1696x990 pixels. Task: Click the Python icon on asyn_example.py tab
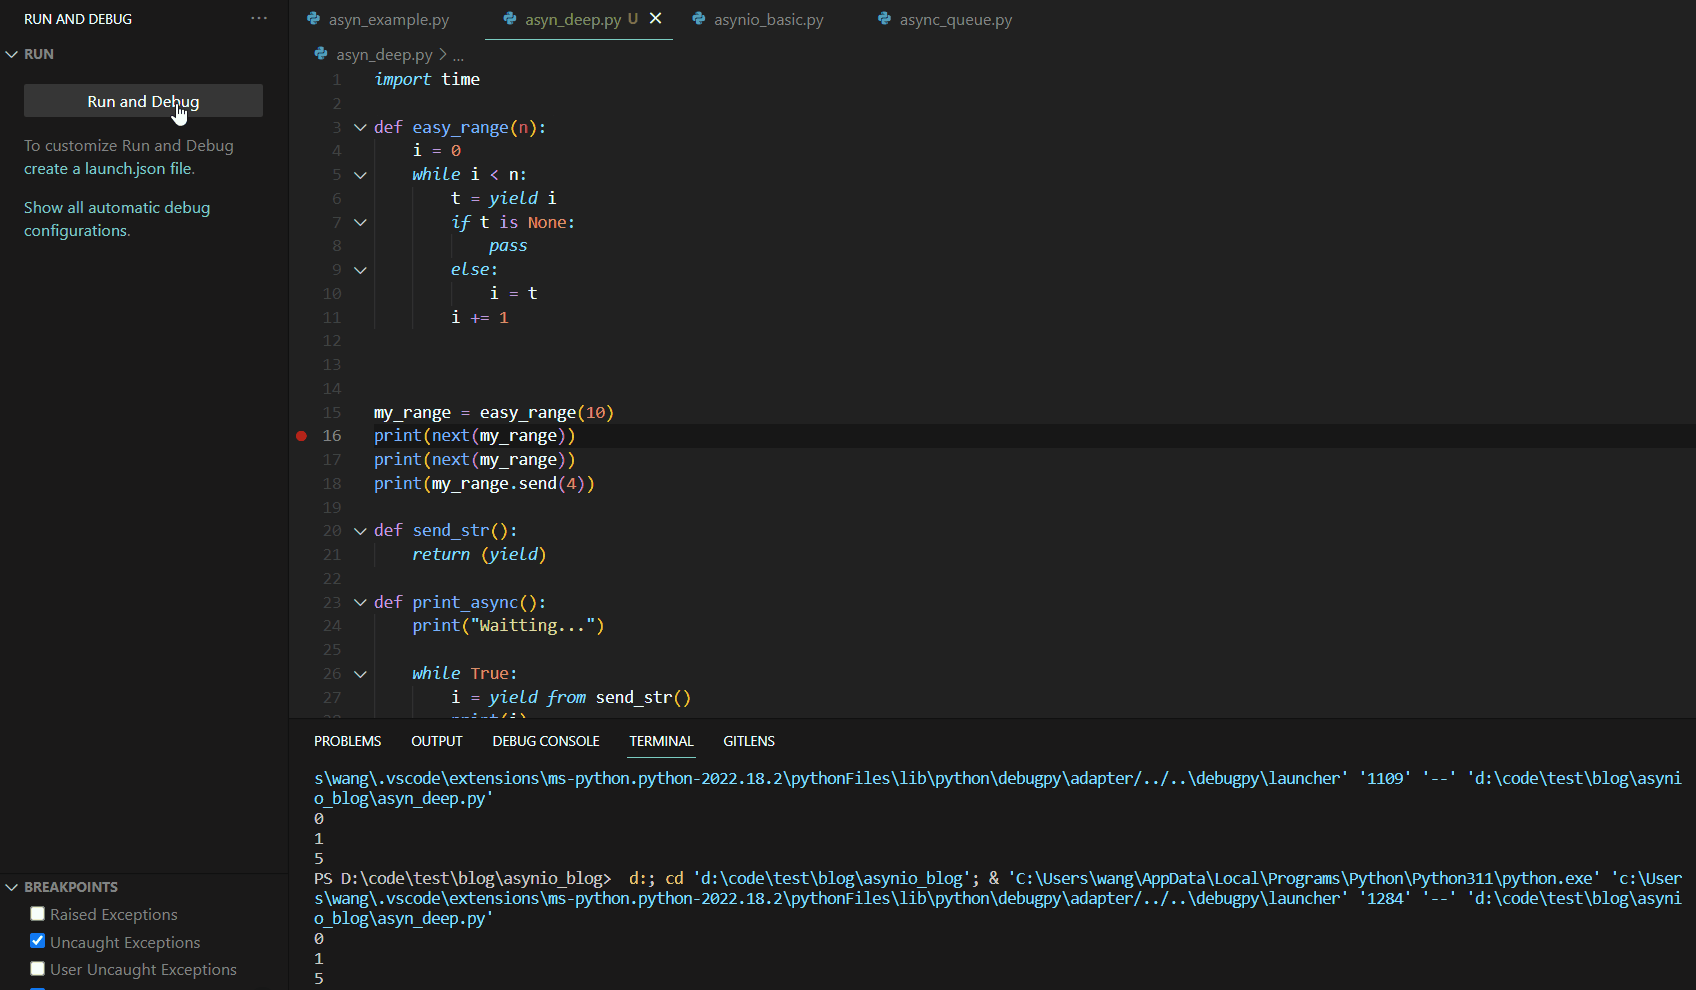[315, 19]
